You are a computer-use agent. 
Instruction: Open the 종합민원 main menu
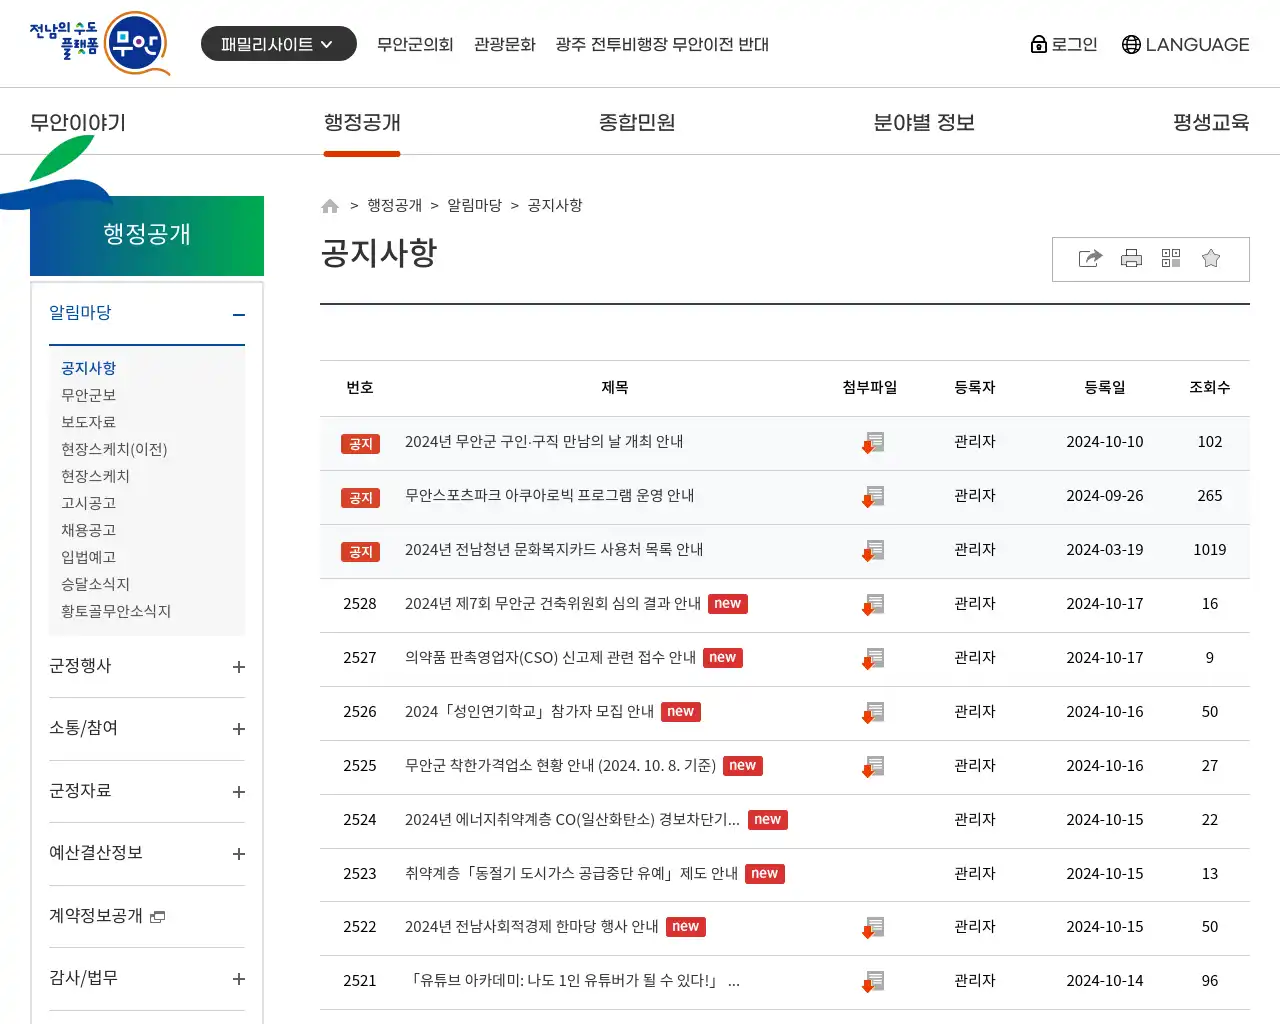click(x=637, y=123)
